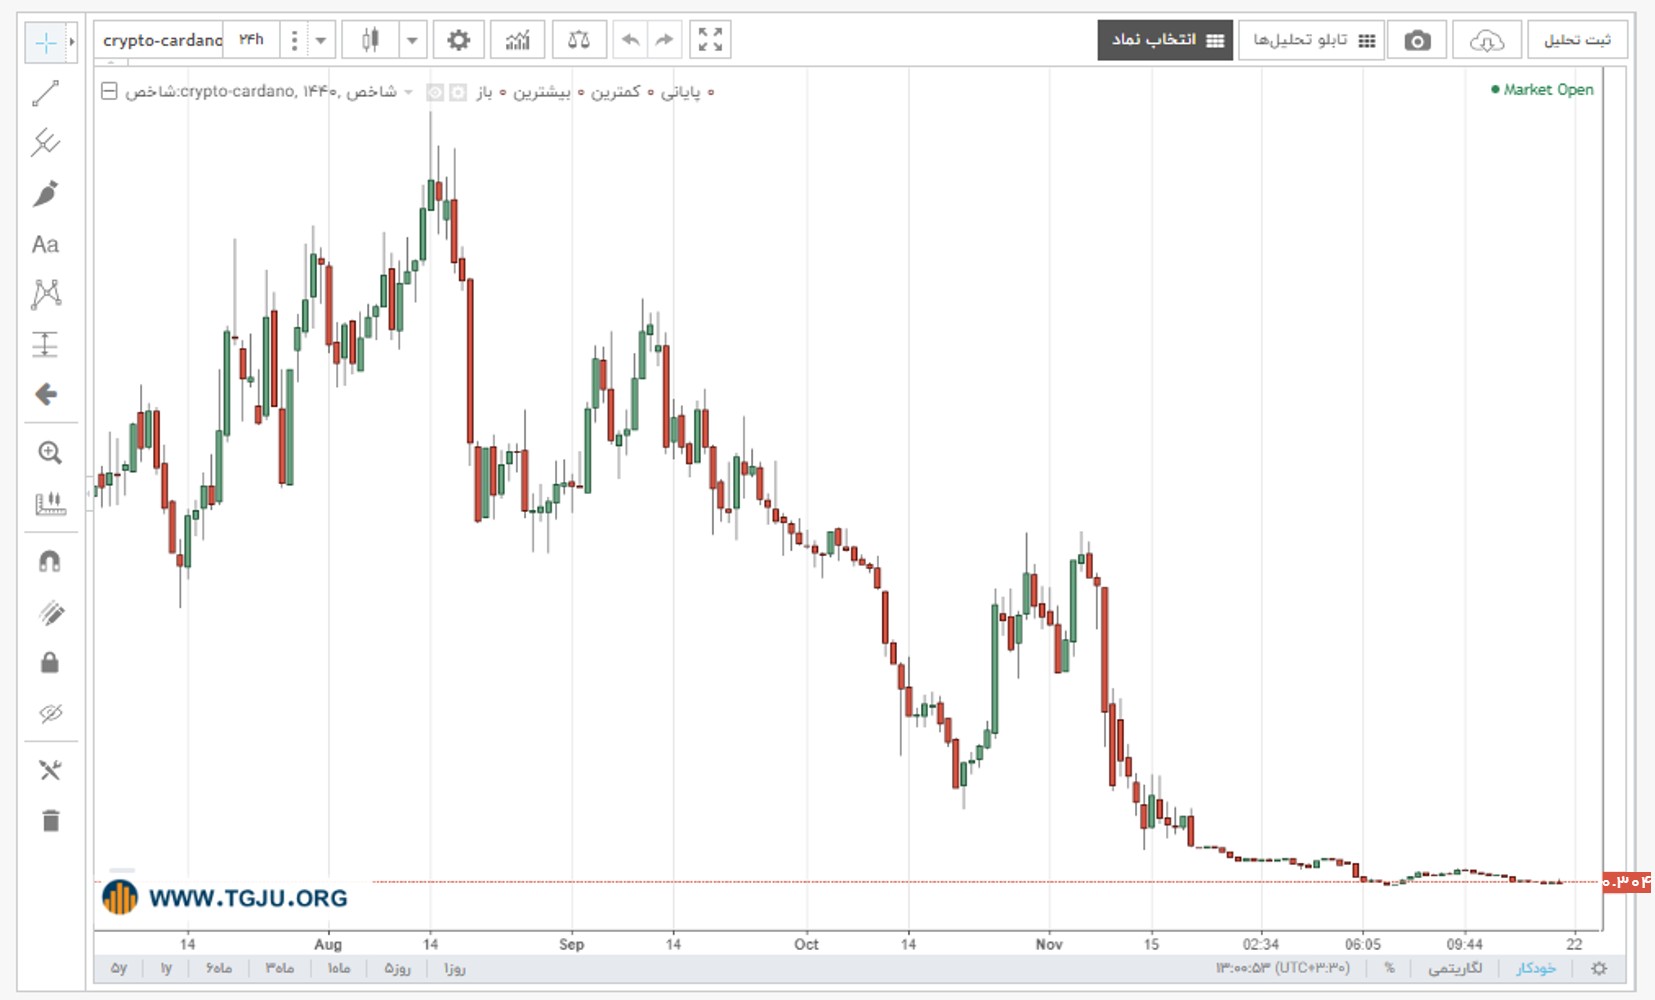Toggle lock all drawings padlock
Image resolution: width=1655 pixels, height=1000 pixels.
tap(49, 662)
